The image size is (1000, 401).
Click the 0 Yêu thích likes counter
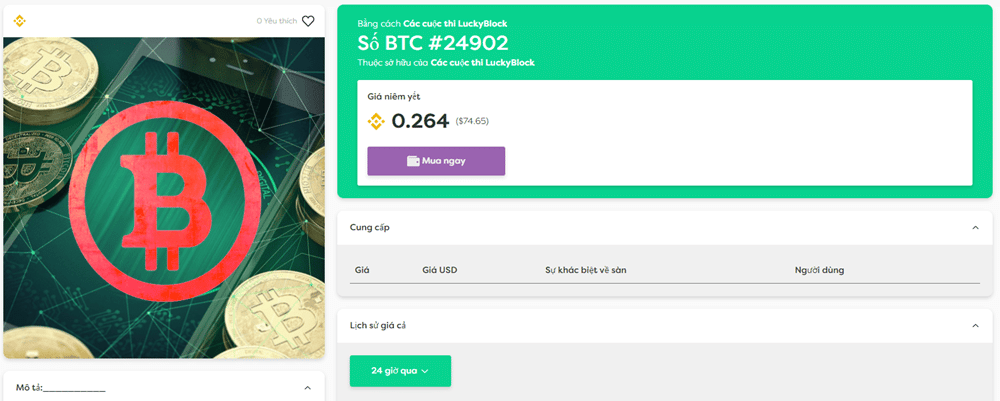tap(277, 21)
